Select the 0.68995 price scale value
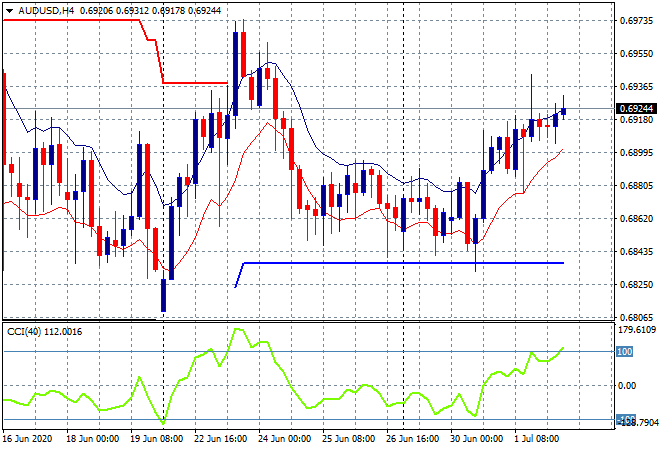660x450 pixels. pyautogui.click(x=636, y=152)
